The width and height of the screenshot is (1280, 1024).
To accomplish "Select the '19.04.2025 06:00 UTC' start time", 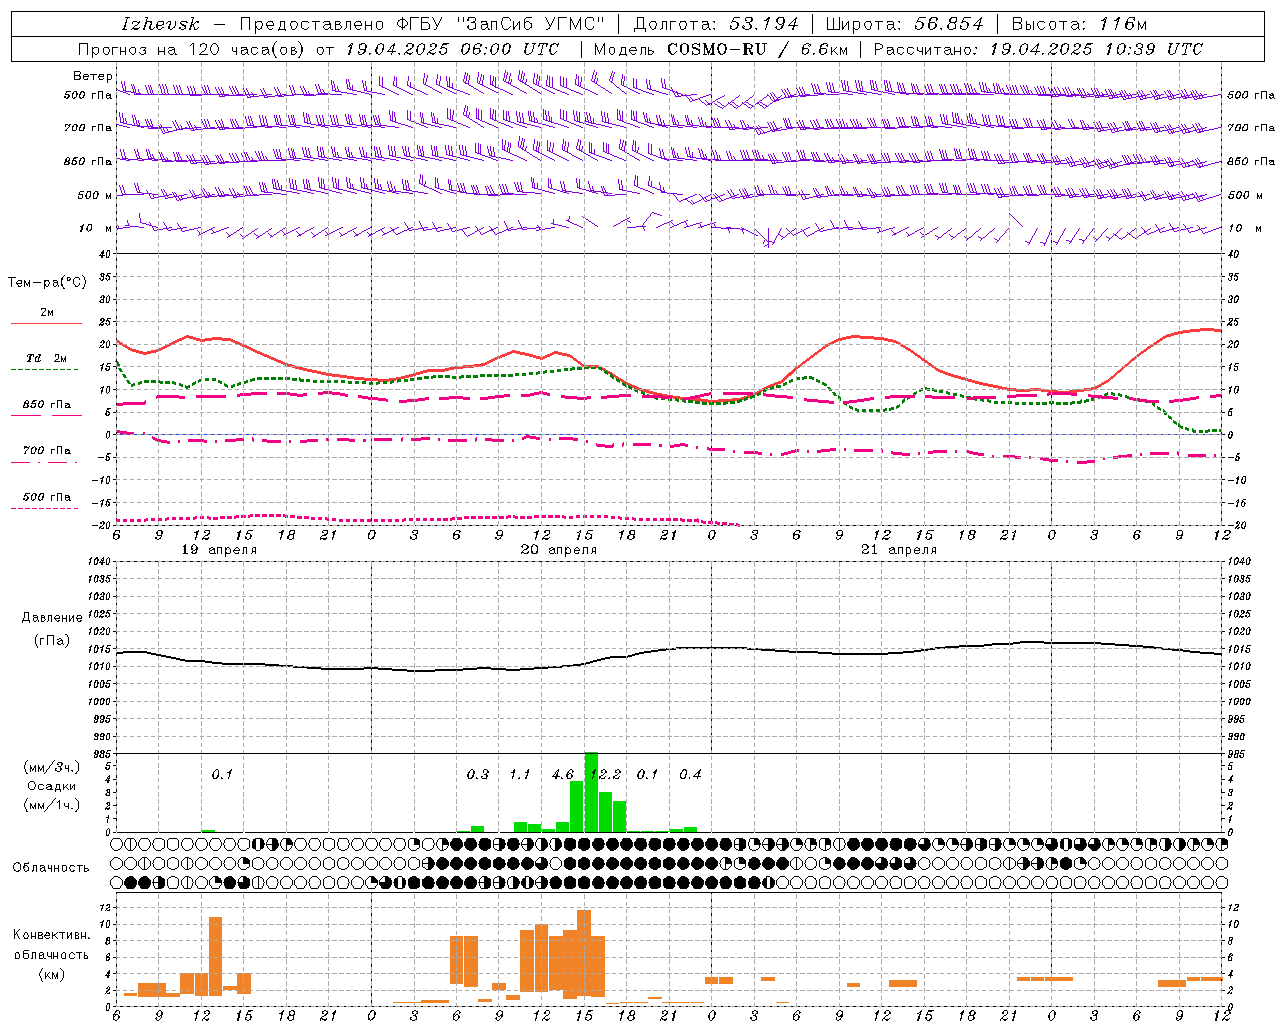I will point(452,49).
